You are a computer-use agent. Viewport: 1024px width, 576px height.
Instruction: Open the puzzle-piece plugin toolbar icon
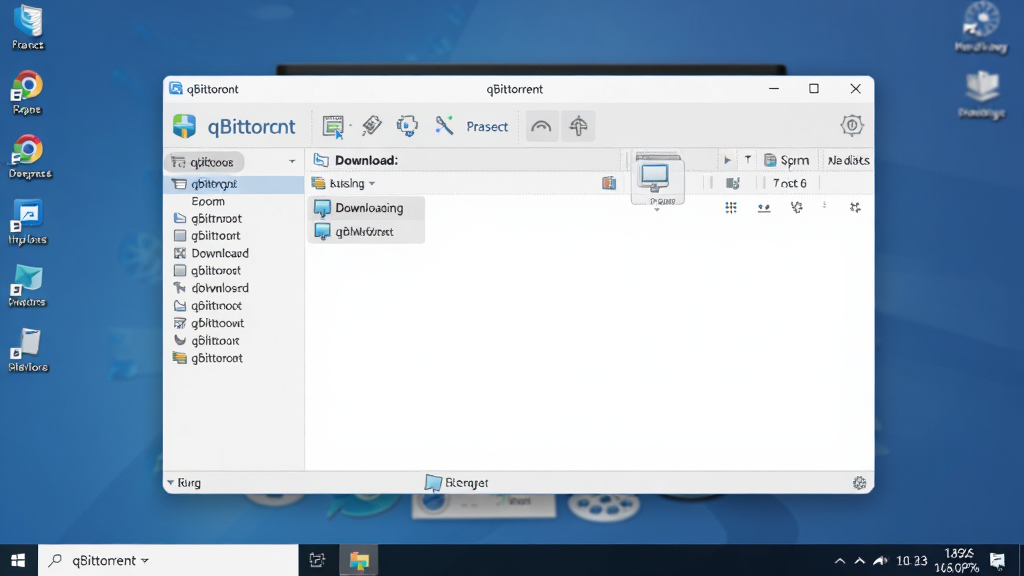click(407, 125)
